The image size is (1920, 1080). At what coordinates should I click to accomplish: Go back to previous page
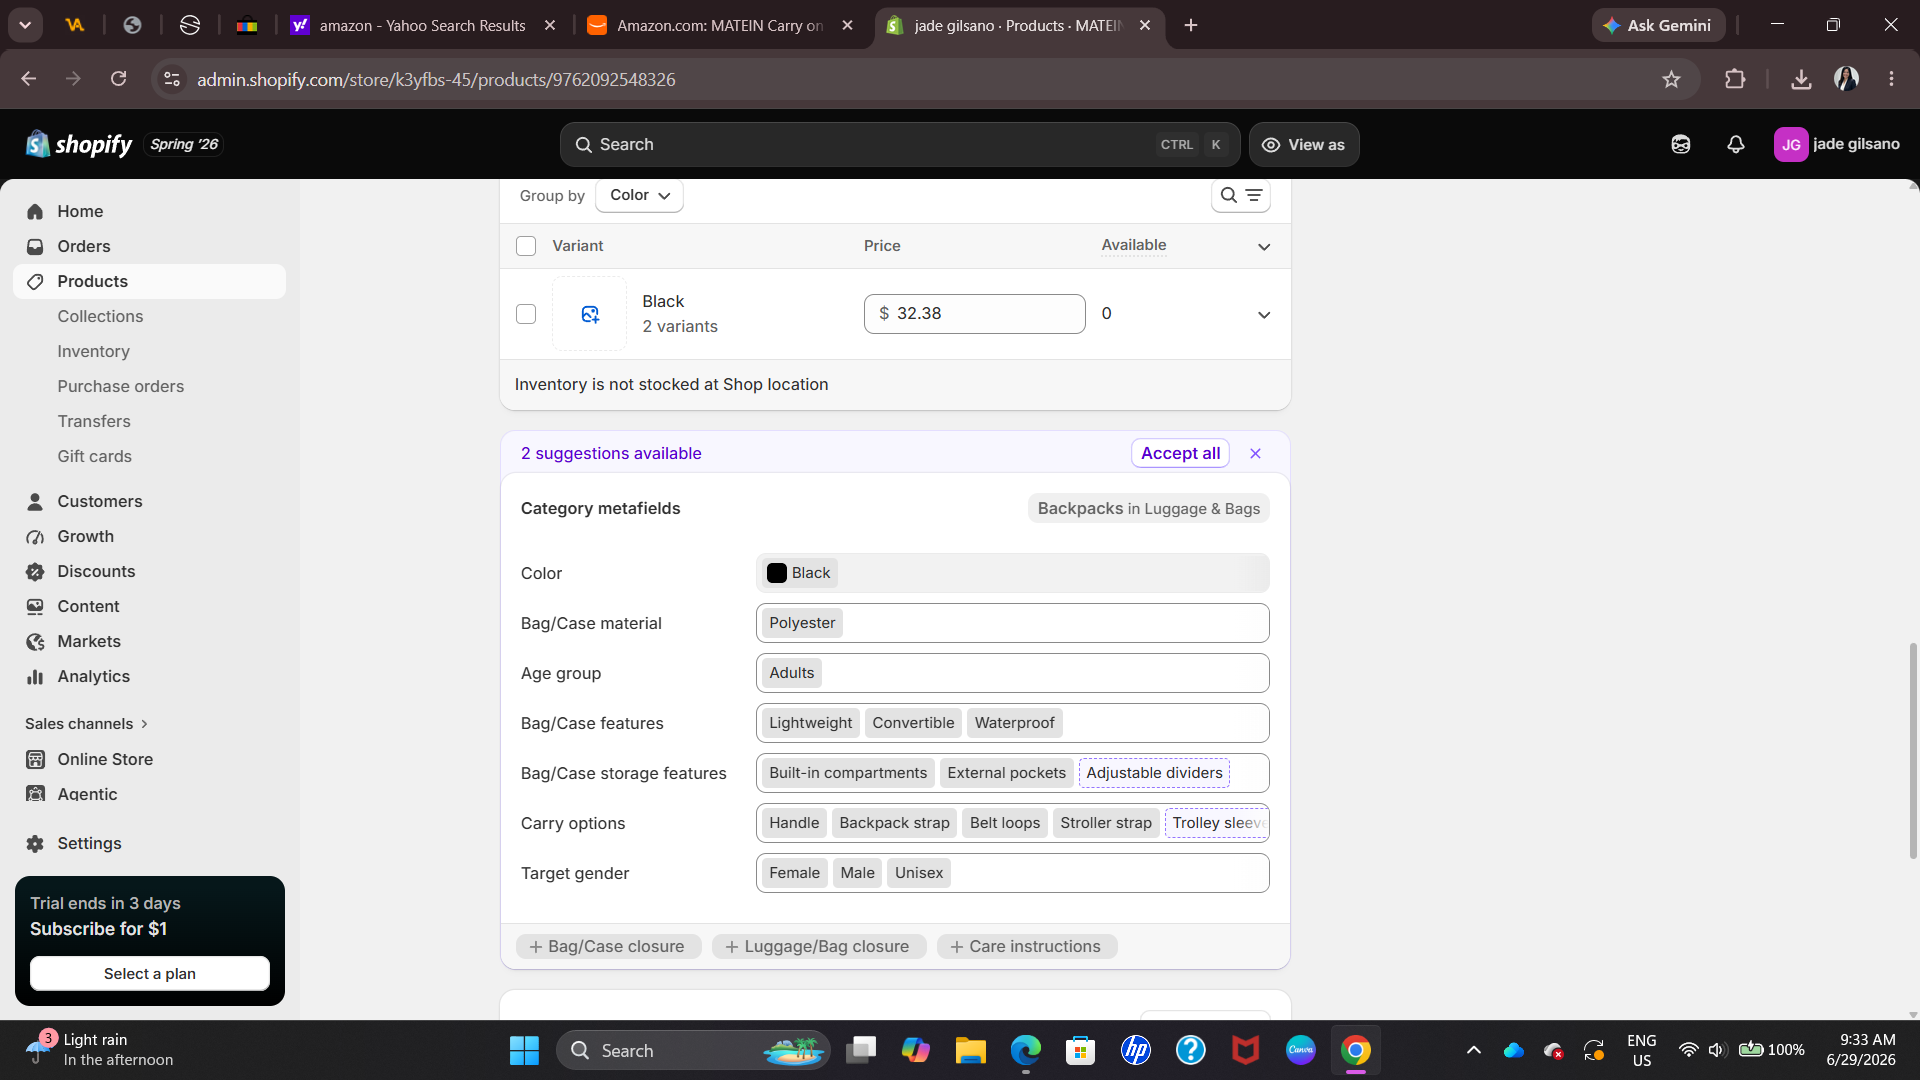(x=29, y=79)
